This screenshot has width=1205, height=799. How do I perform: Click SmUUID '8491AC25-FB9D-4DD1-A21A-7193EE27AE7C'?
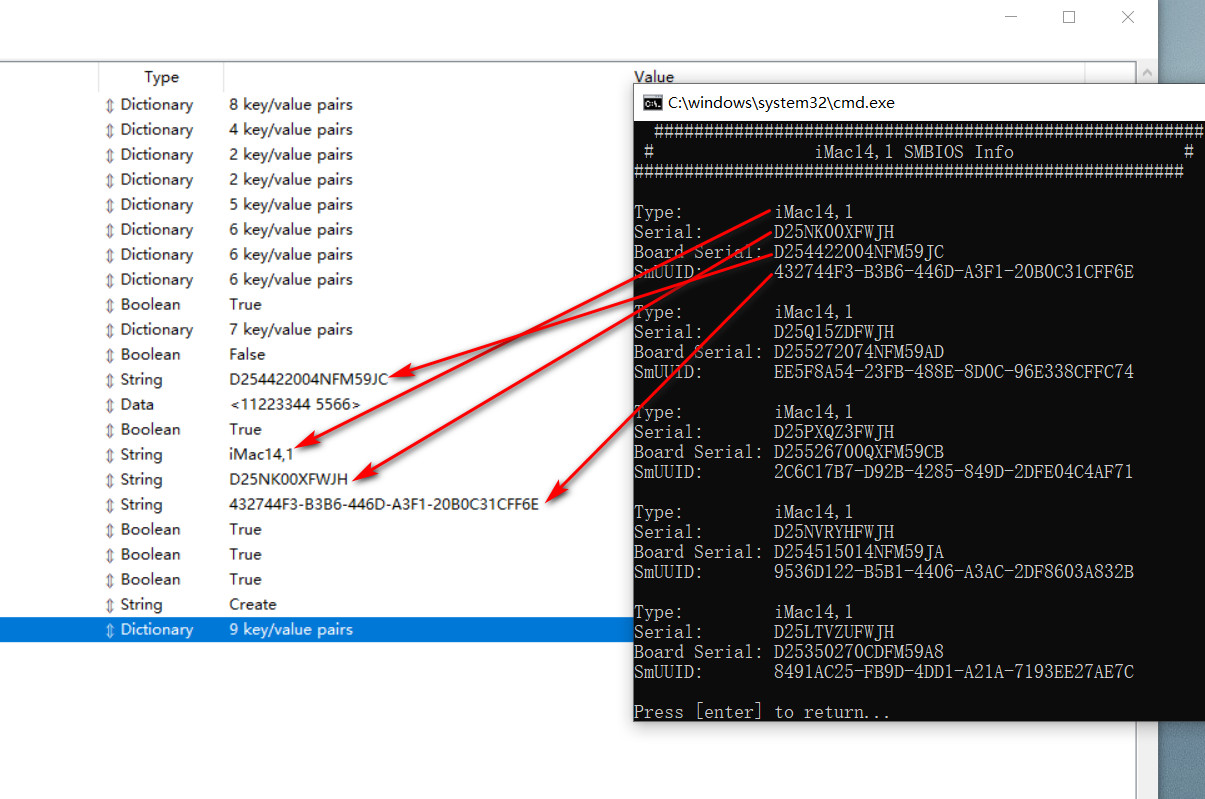(x=954, y=672)
